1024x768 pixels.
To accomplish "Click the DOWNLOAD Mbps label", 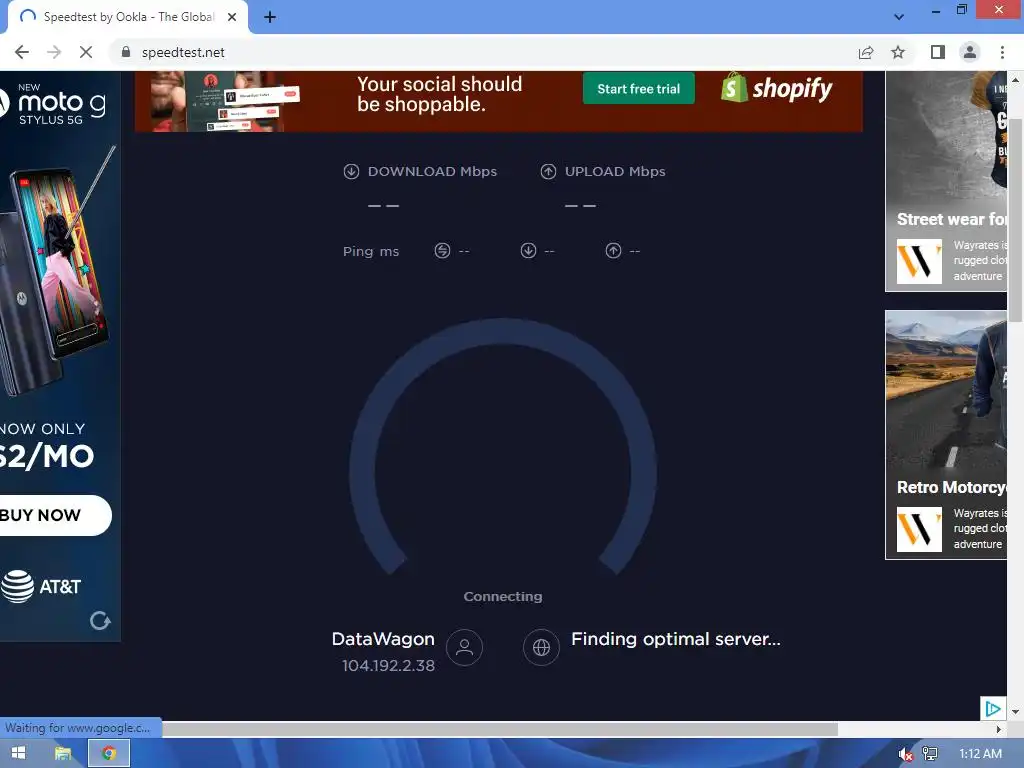I will coord(432,171).
